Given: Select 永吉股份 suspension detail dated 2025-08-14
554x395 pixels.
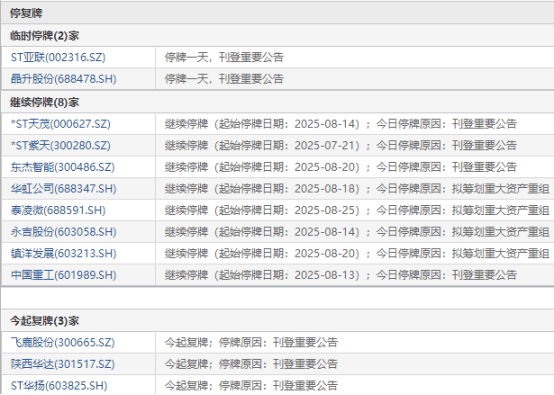Looking at the screenshot, I should [357, 232].
